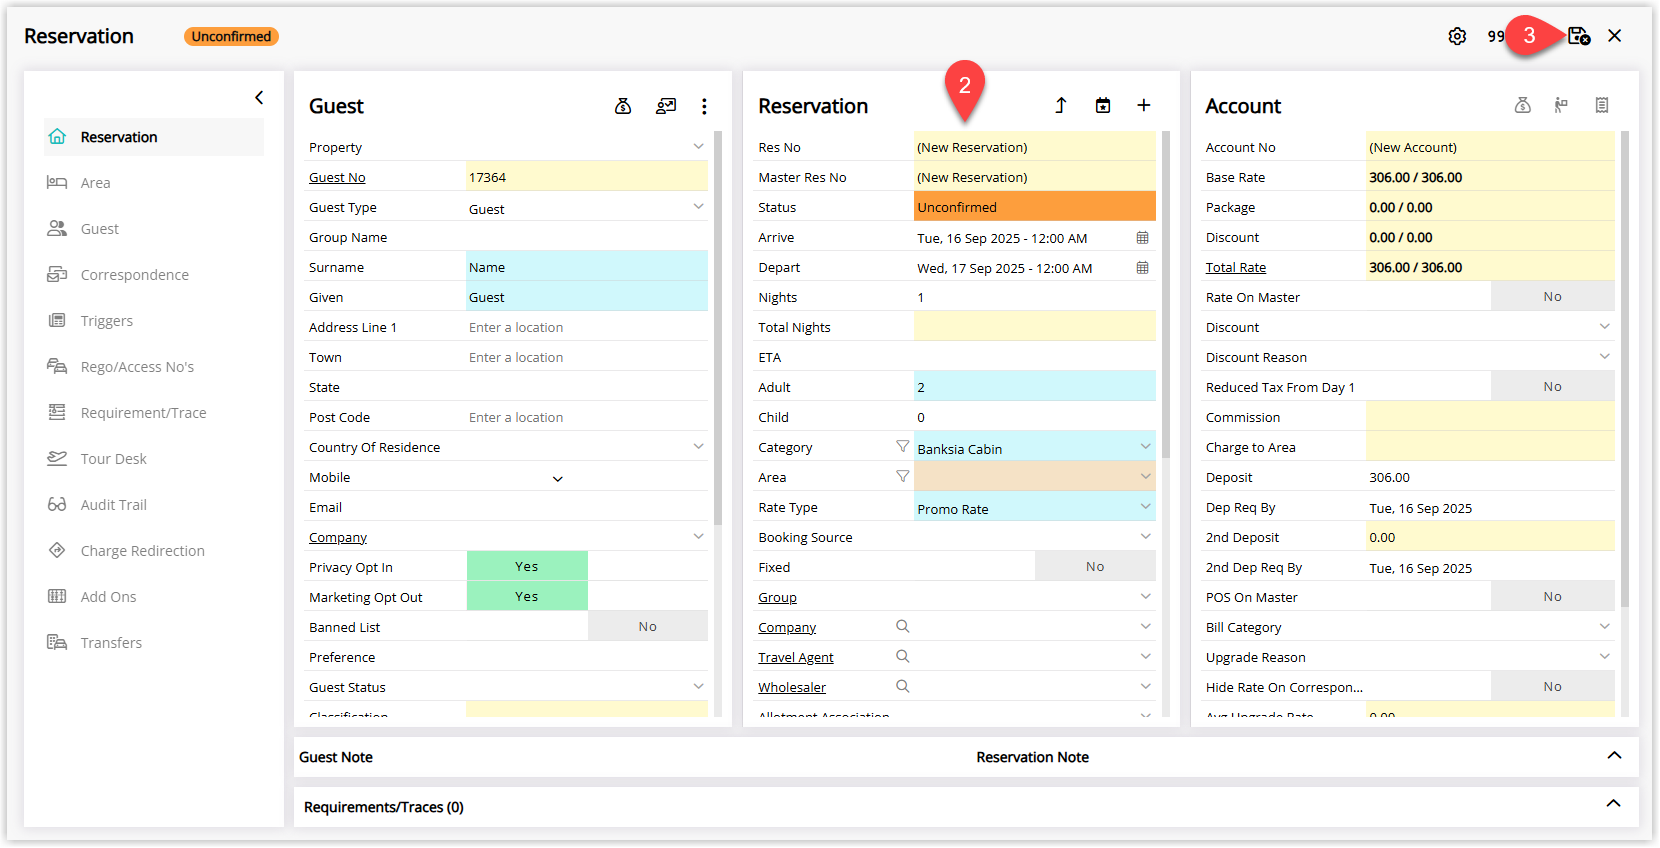Screen dimensions: 1660x848
Task: Open the Category Banksia Cabin dropdown
Action: pos(1145,447)
